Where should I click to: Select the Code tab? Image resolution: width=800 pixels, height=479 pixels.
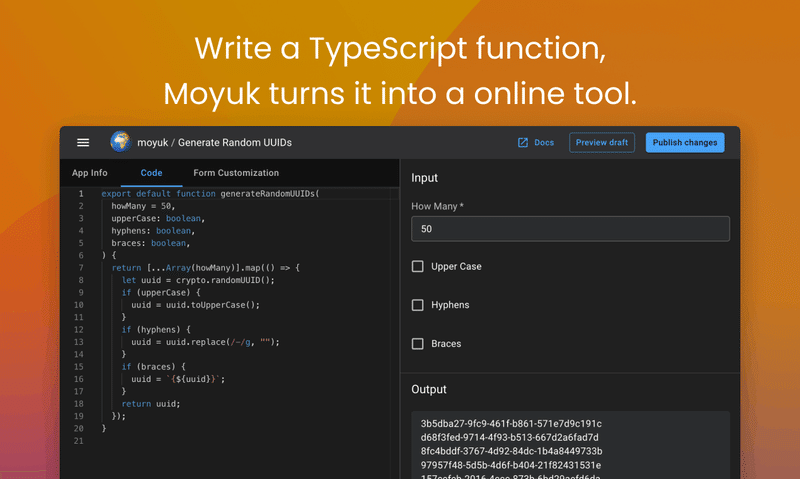point(152,173)
